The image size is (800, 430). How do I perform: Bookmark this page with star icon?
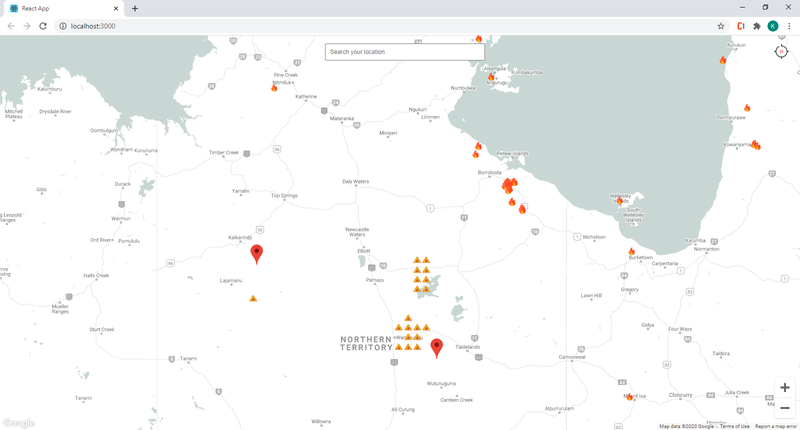[721, 25]
